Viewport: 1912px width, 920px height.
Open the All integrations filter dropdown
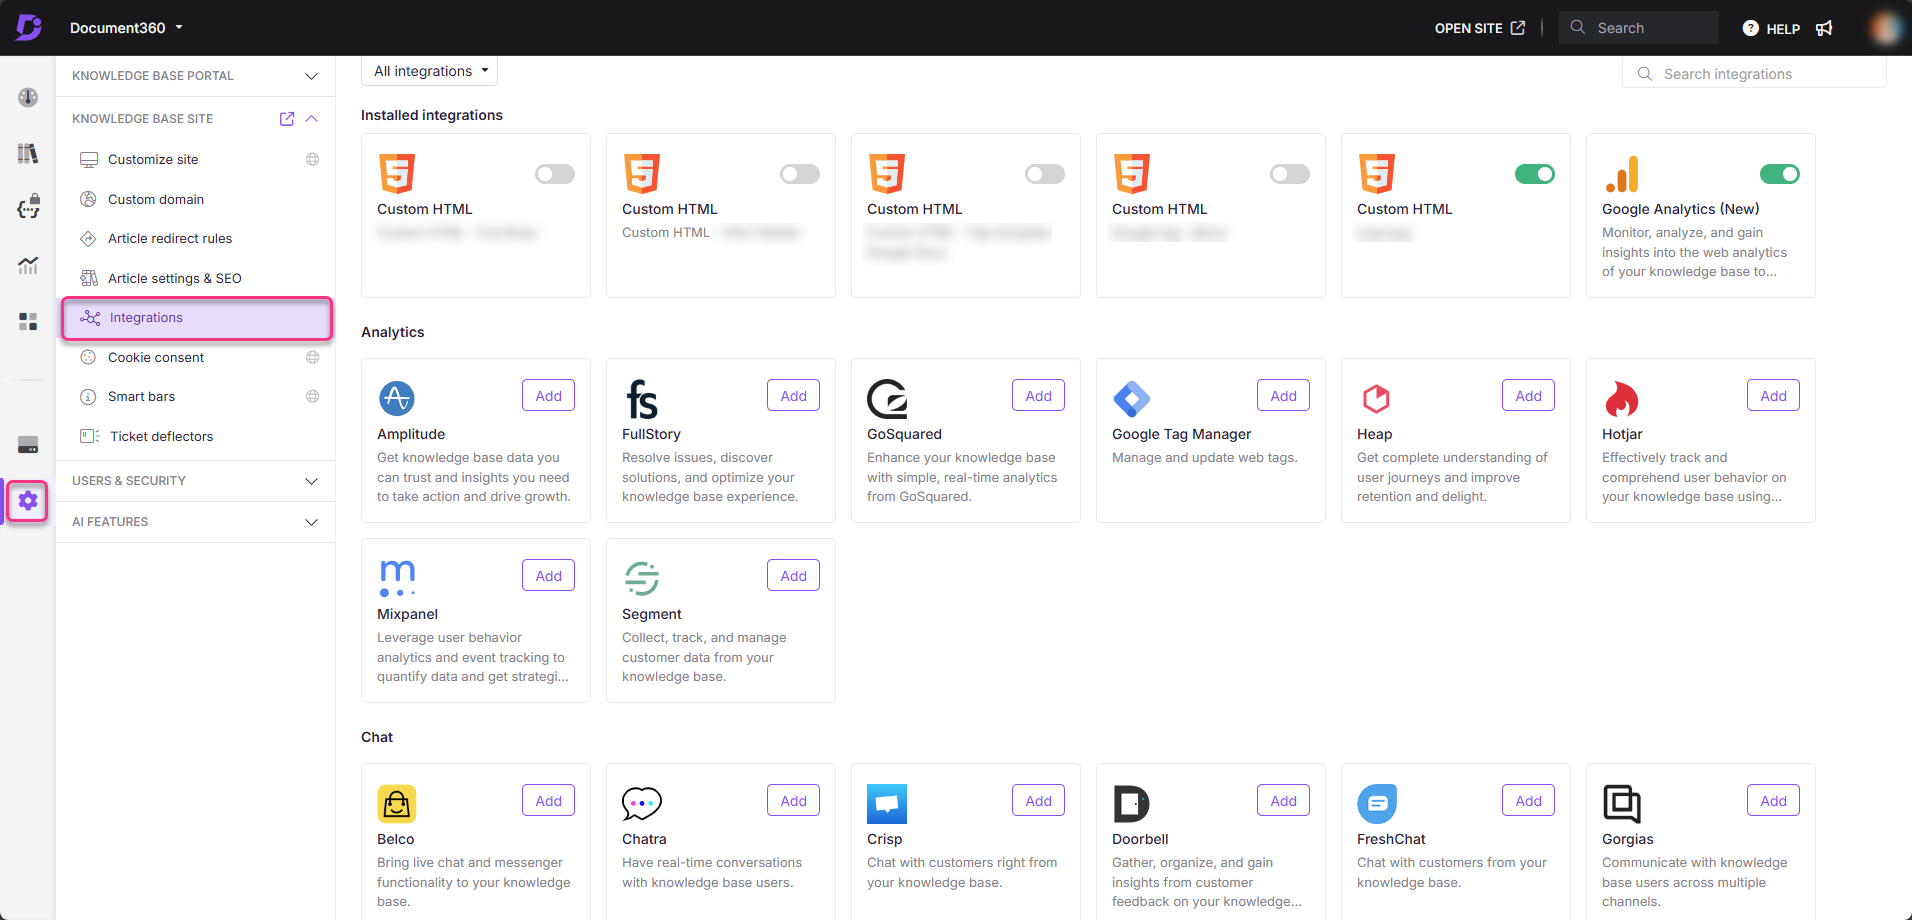point(429,70)
